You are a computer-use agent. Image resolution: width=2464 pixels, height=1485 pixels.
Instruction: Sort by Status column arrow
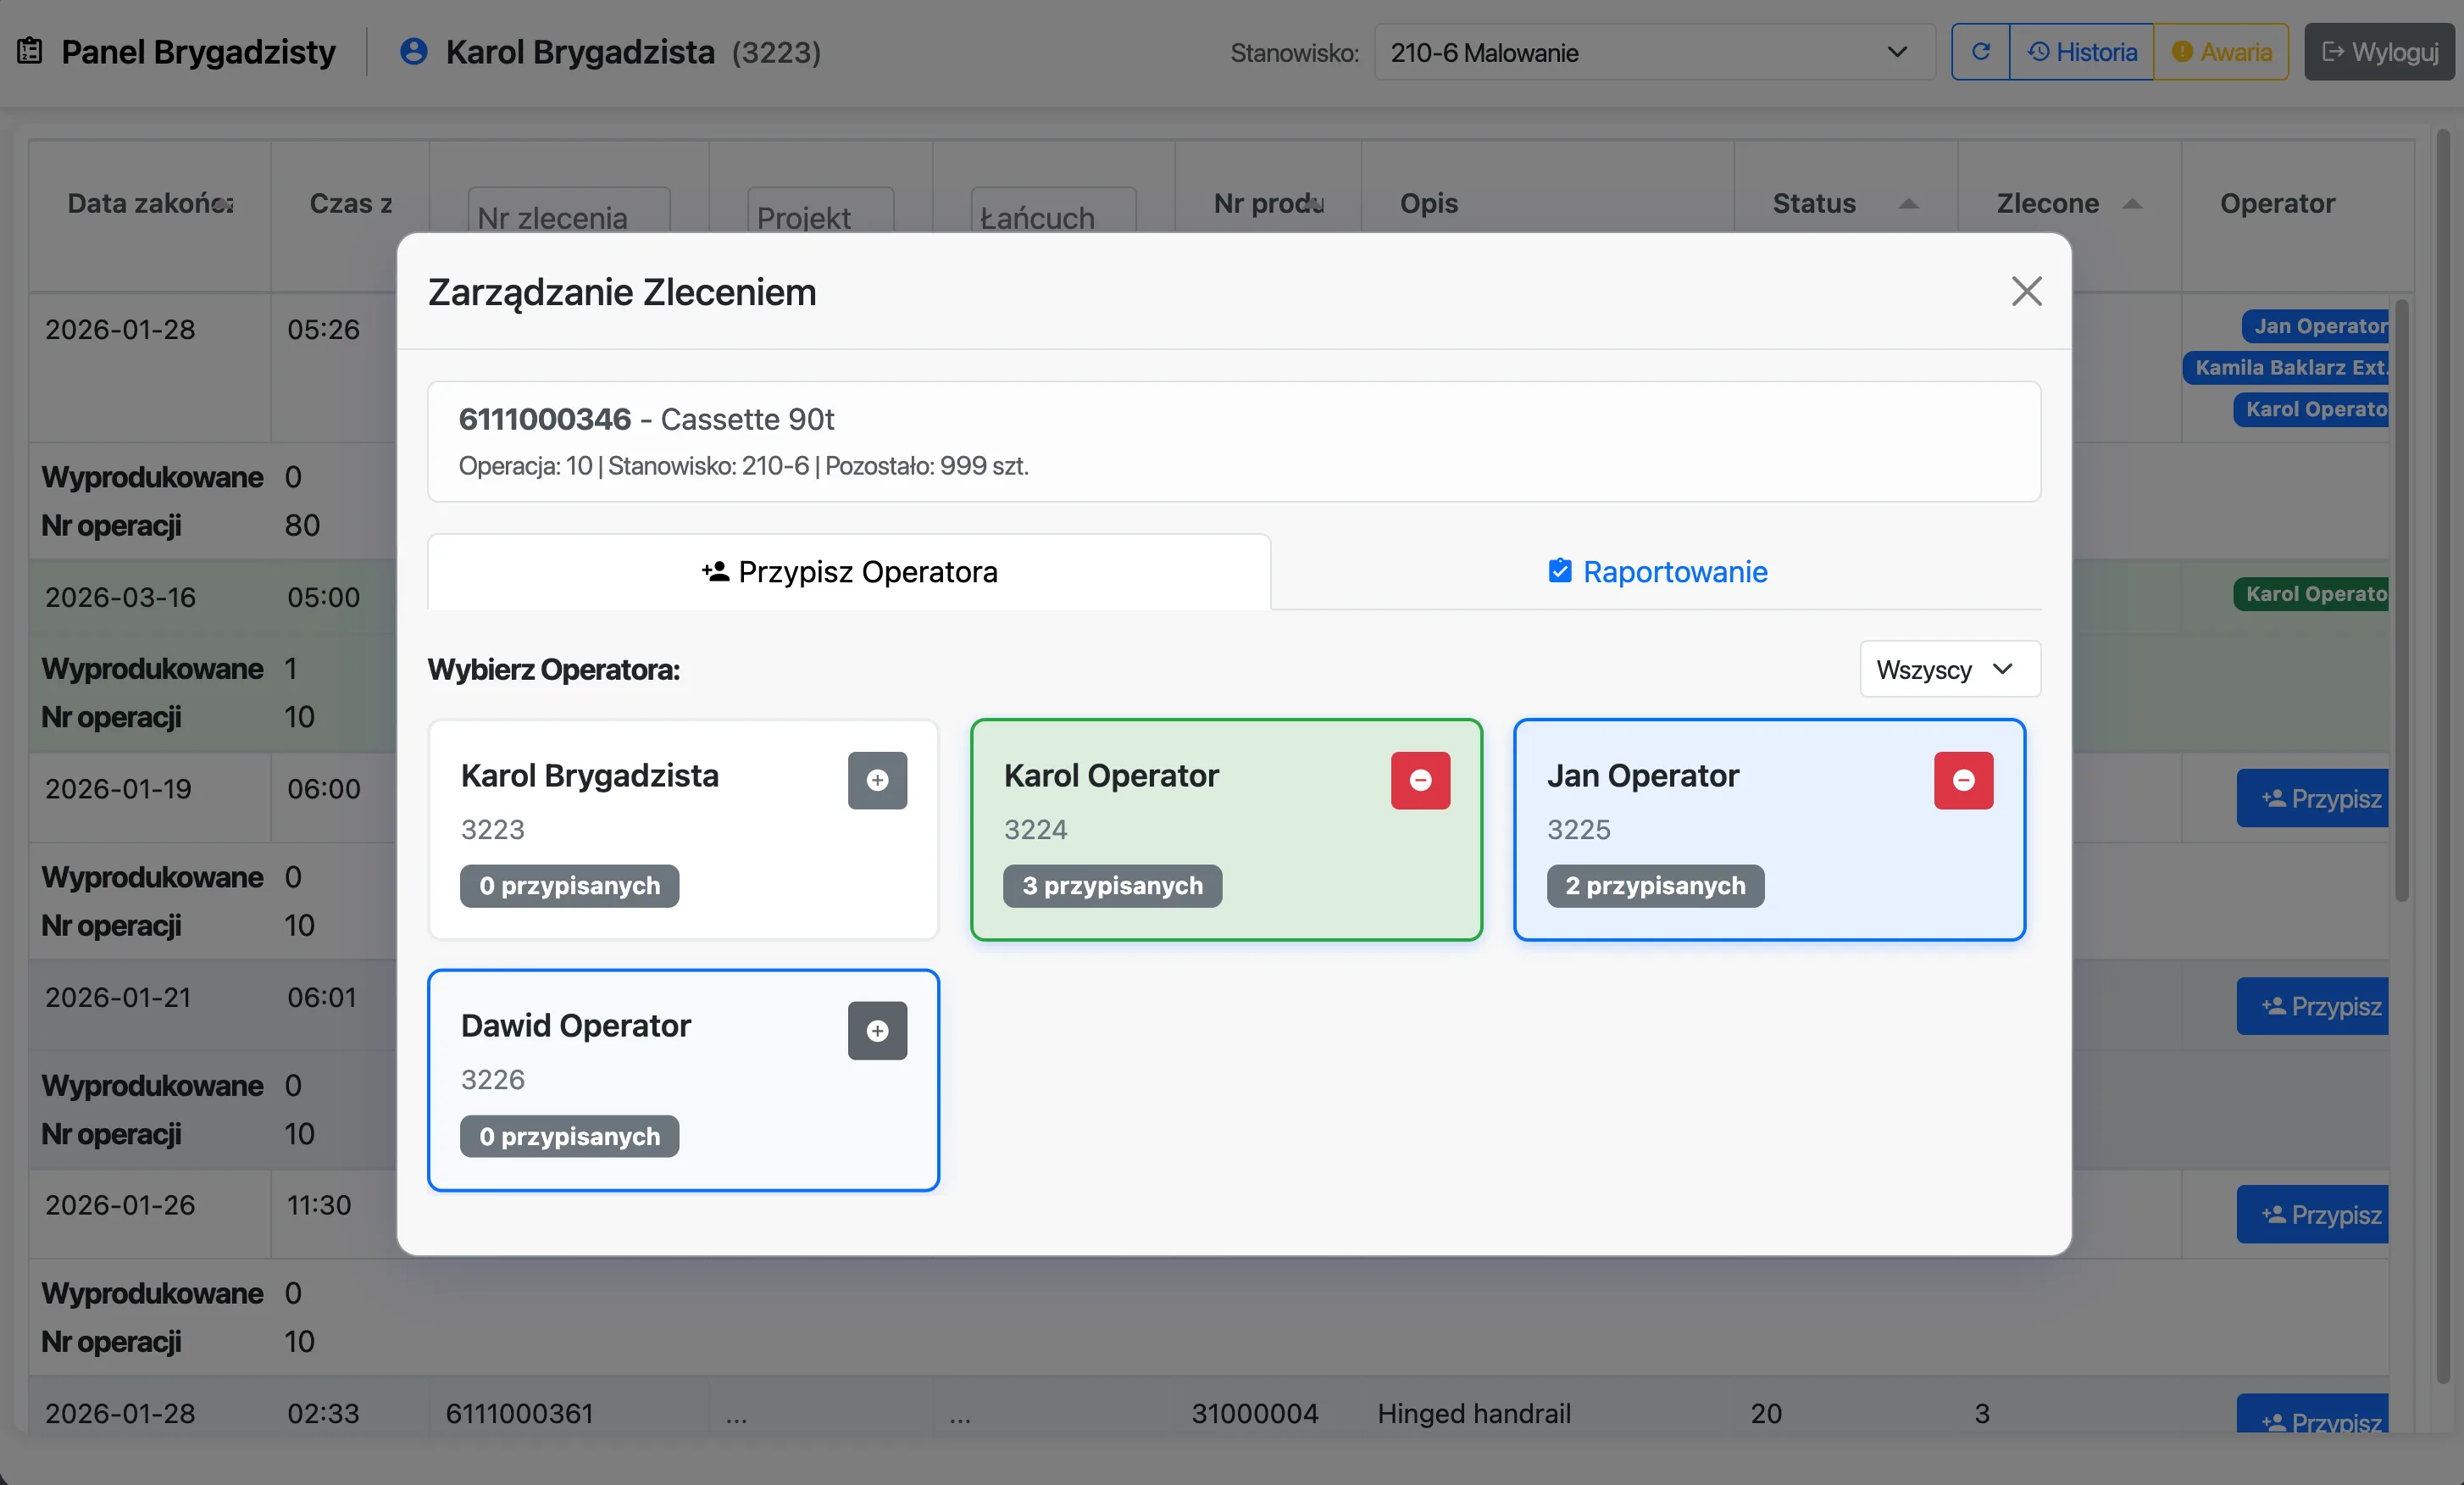[x=1908, y=204]
